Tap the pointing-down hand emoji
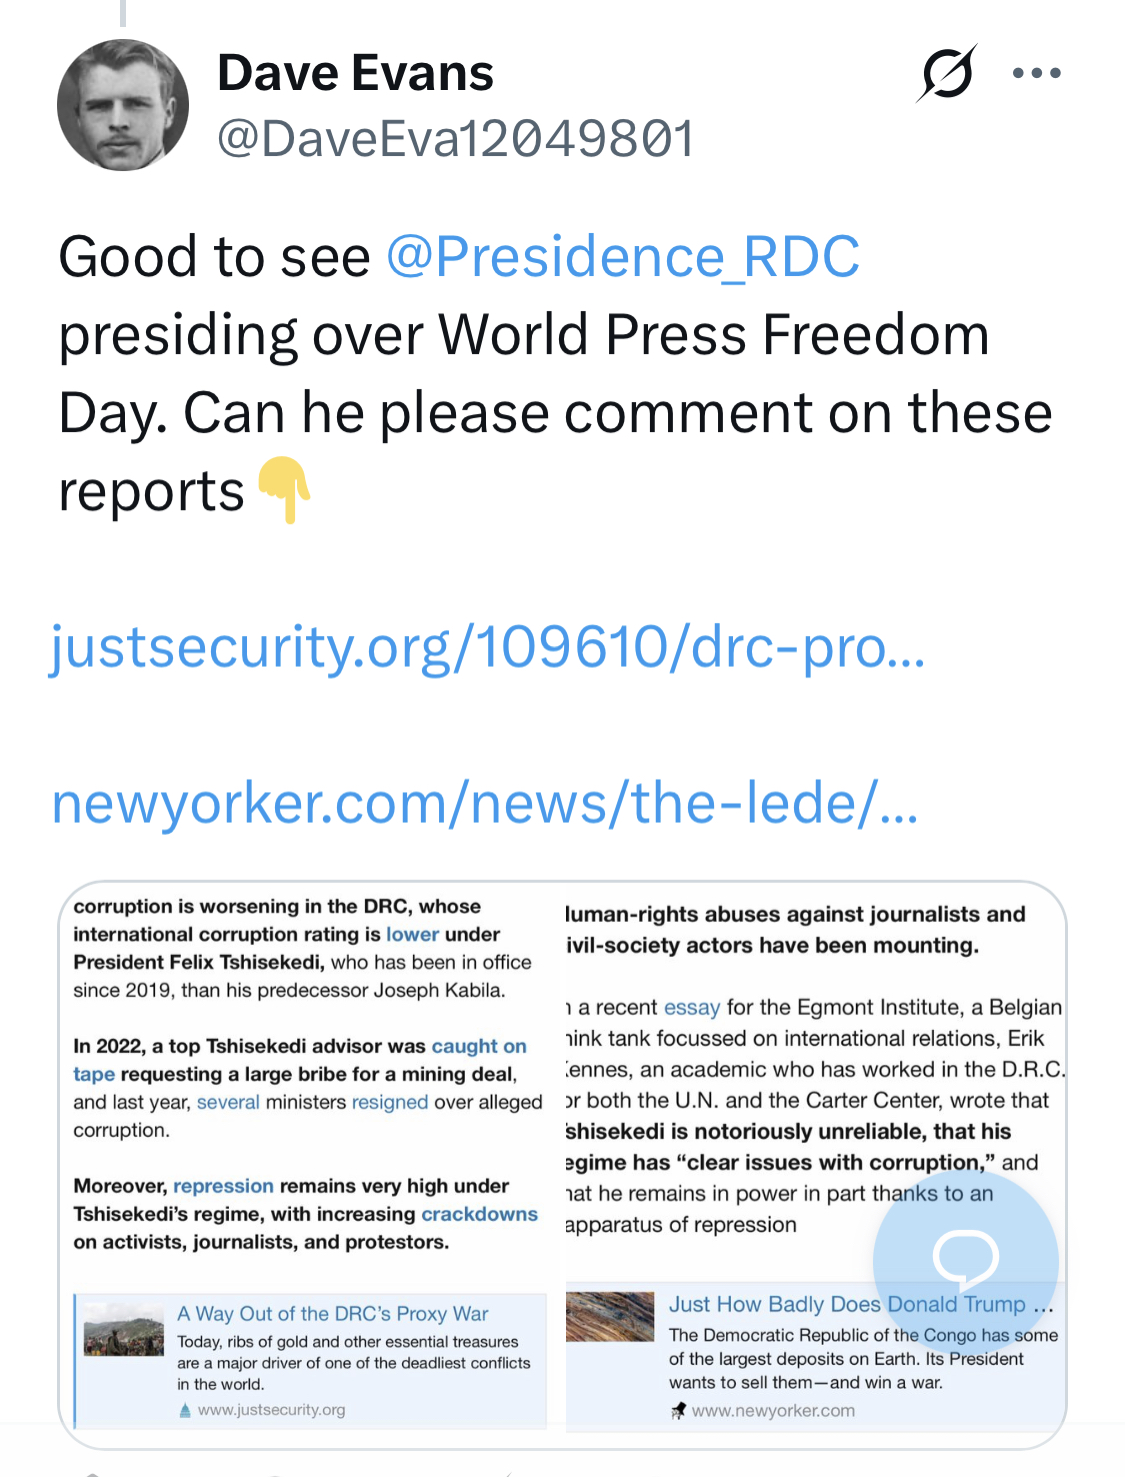 point(285,490)
